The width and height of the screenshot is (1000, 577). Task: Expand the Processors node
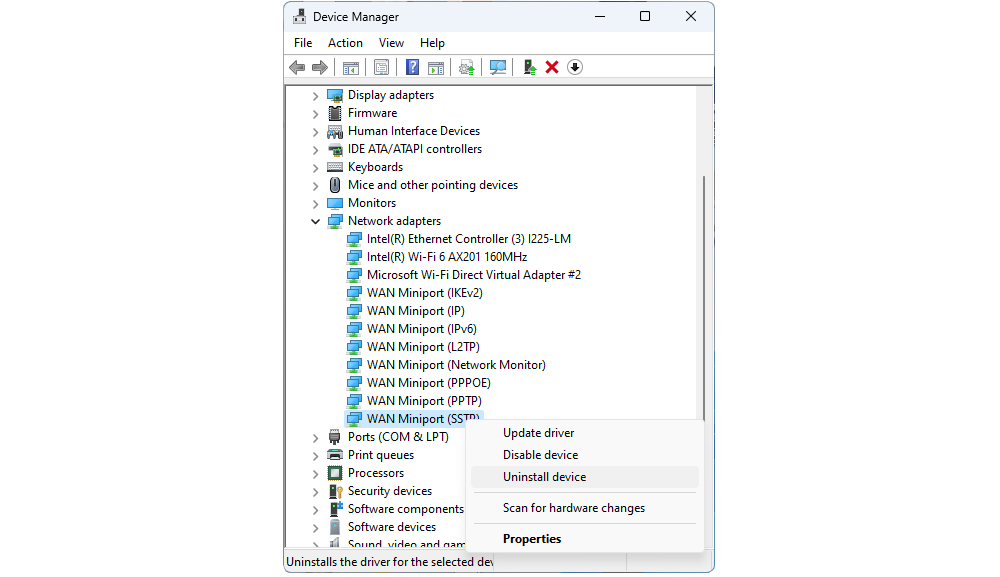315,474
